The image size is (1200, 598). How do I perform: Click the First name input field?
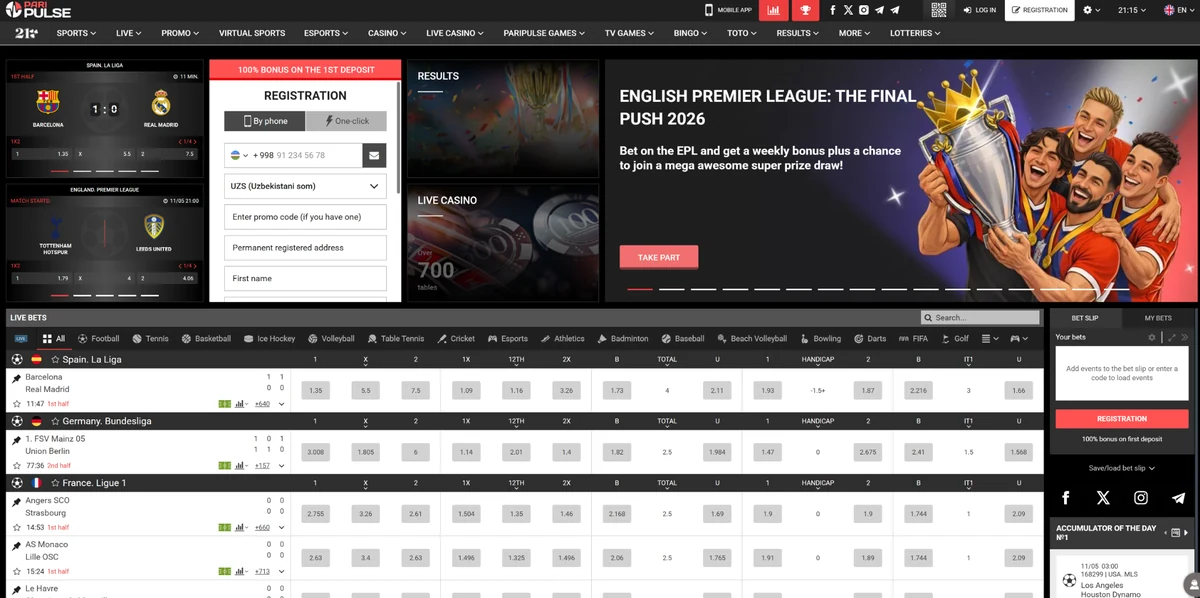point(305,278)
